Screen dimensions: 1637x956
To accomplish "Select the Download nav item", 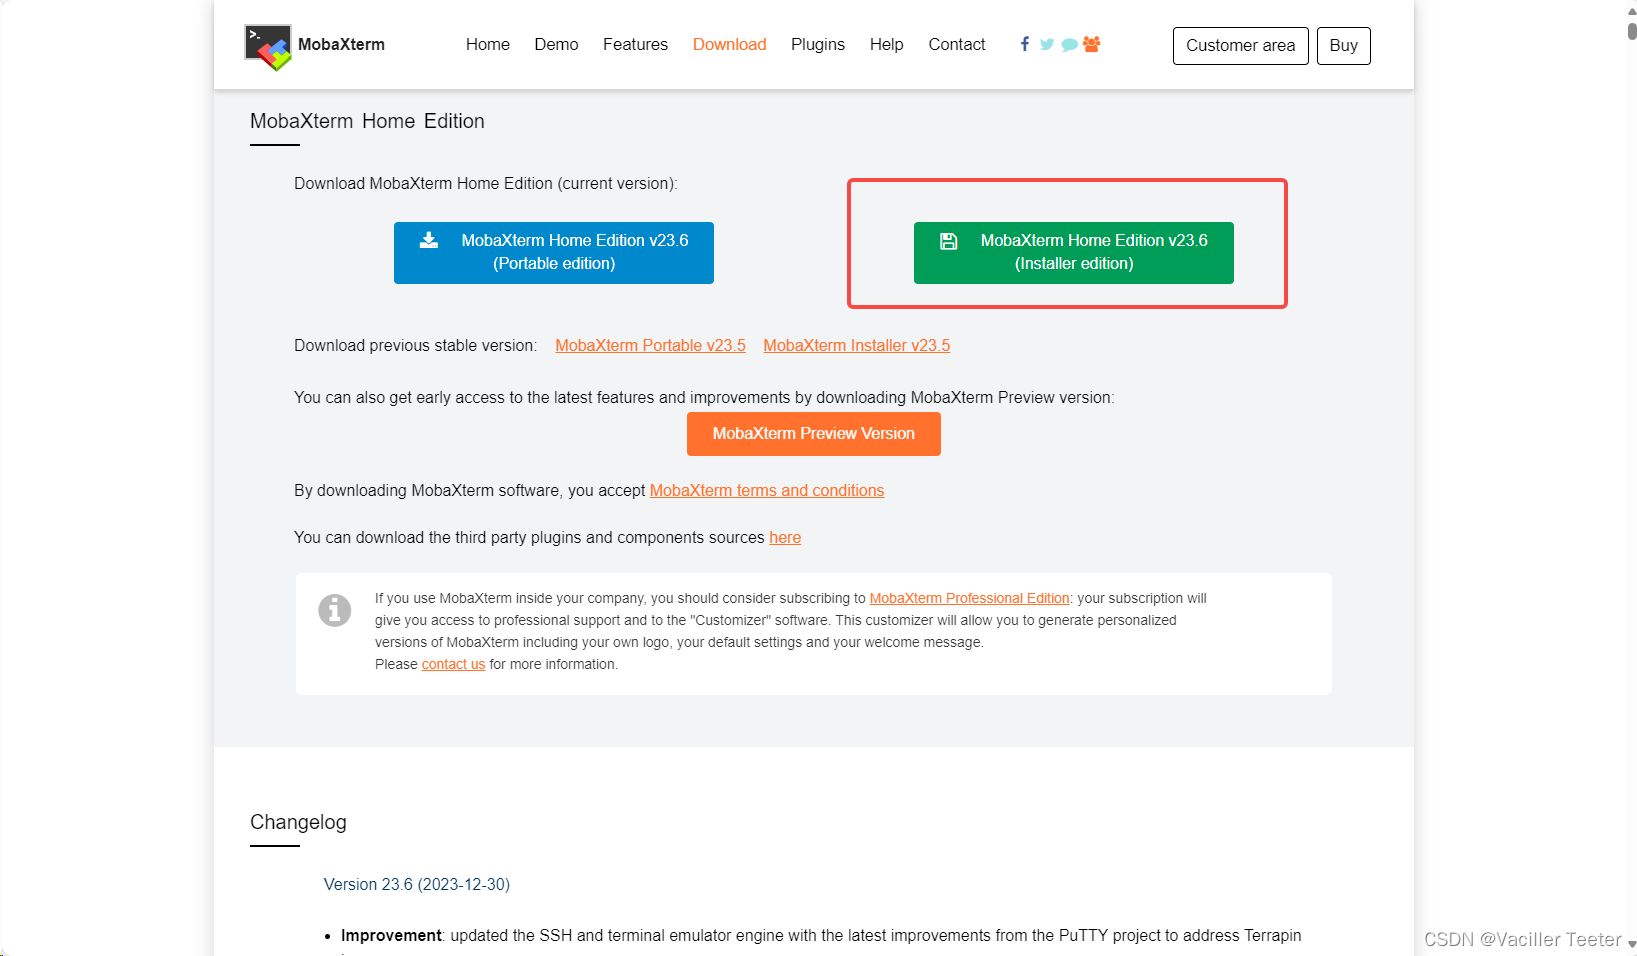I will click(x=729, y=44).
